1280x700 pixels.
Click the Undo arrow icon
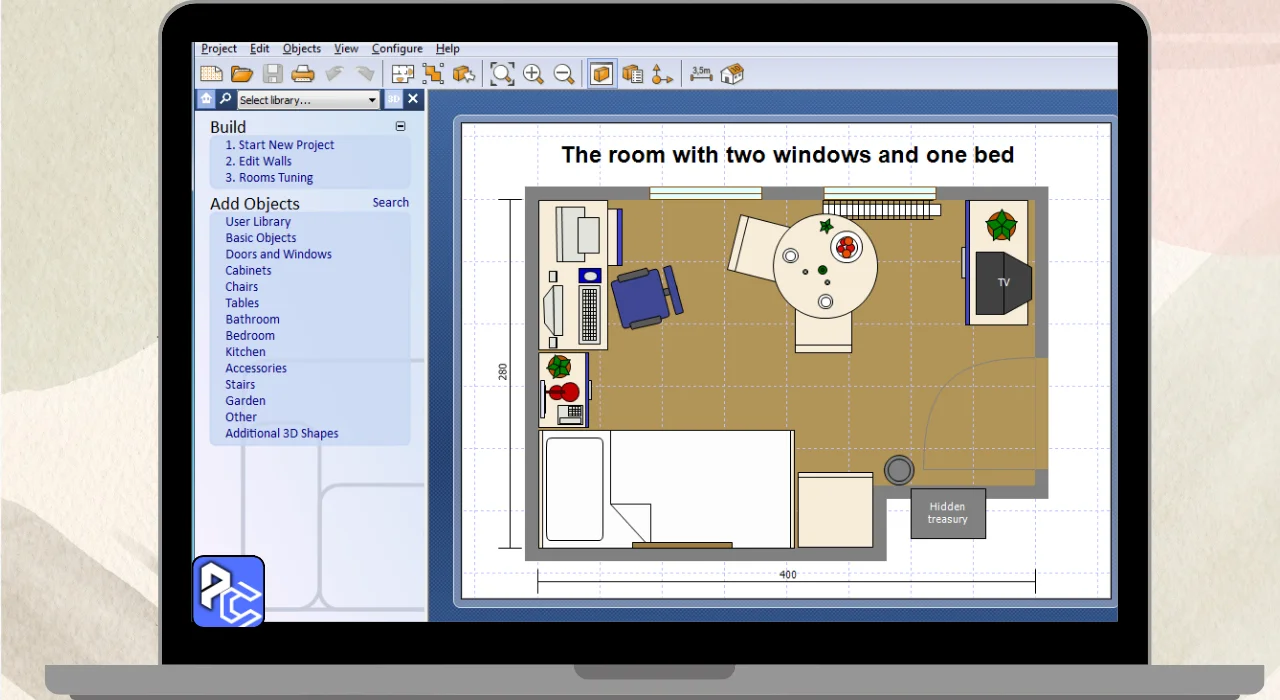[334, 74]
